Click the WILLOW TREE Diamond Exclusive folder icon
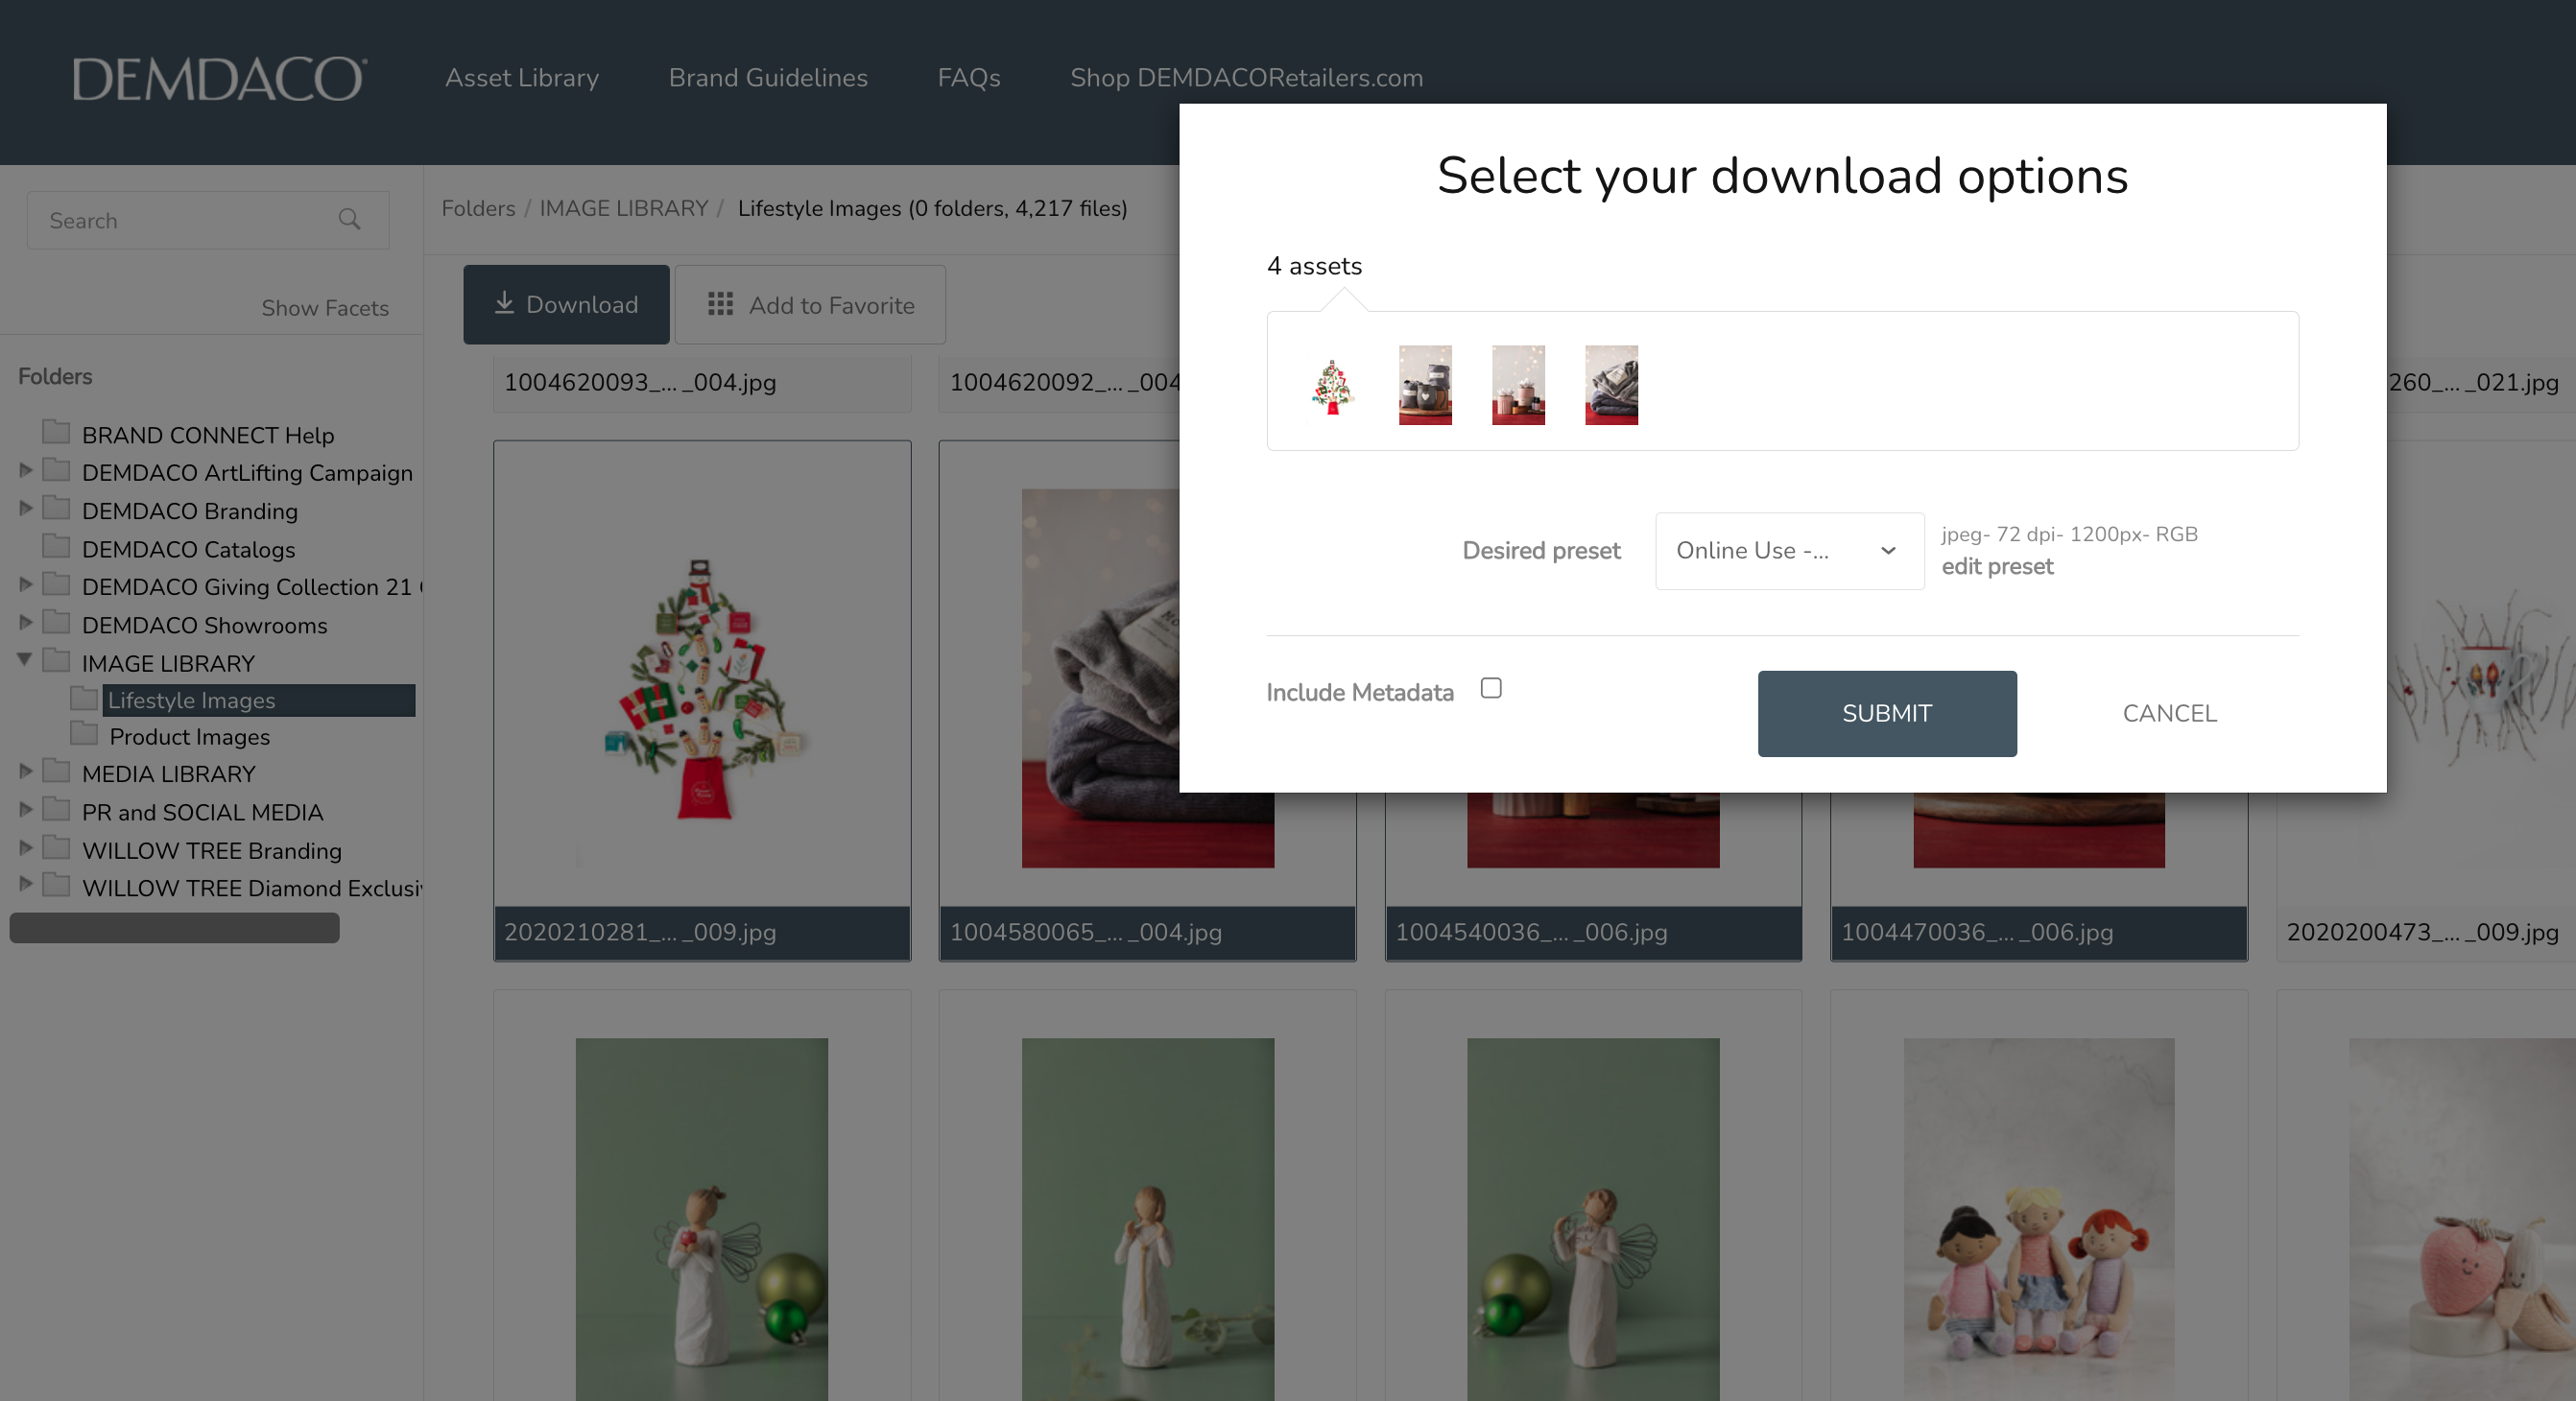2576x1401 pixels. (56, 886)
